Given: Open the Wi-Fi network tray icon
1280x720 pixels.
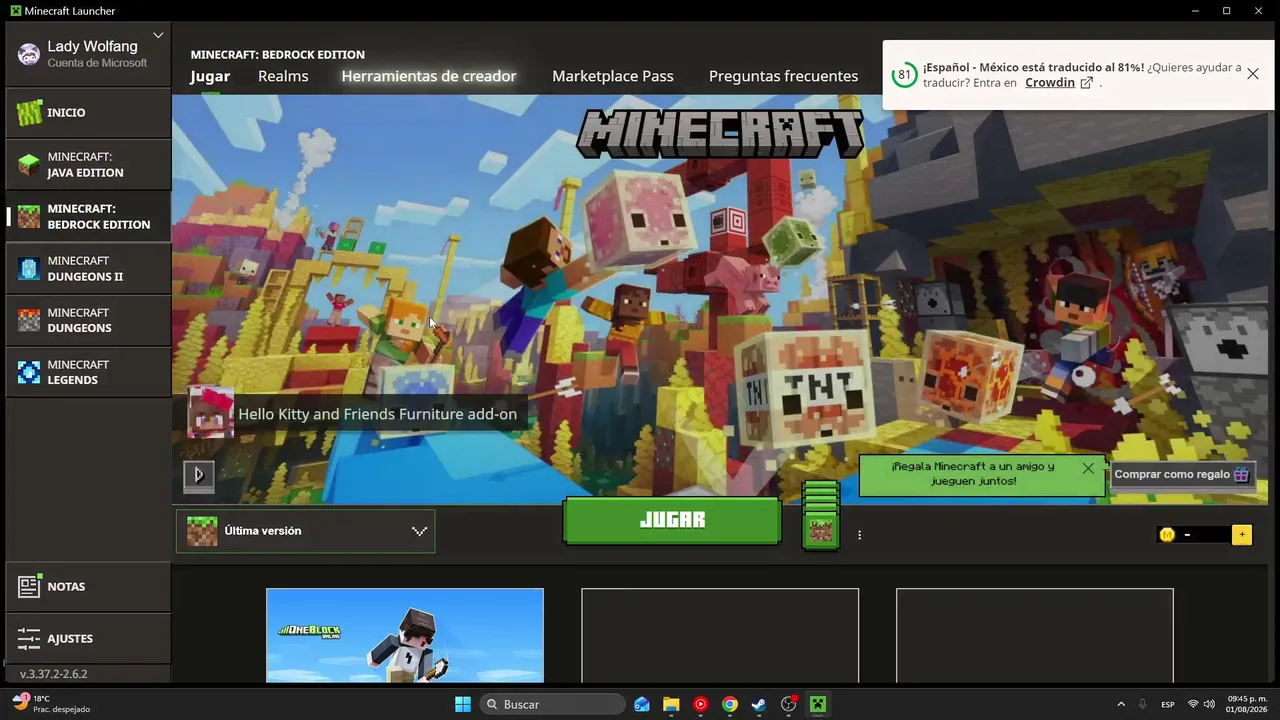Looking at the screenshot, I should click(x=1193, y=704).
